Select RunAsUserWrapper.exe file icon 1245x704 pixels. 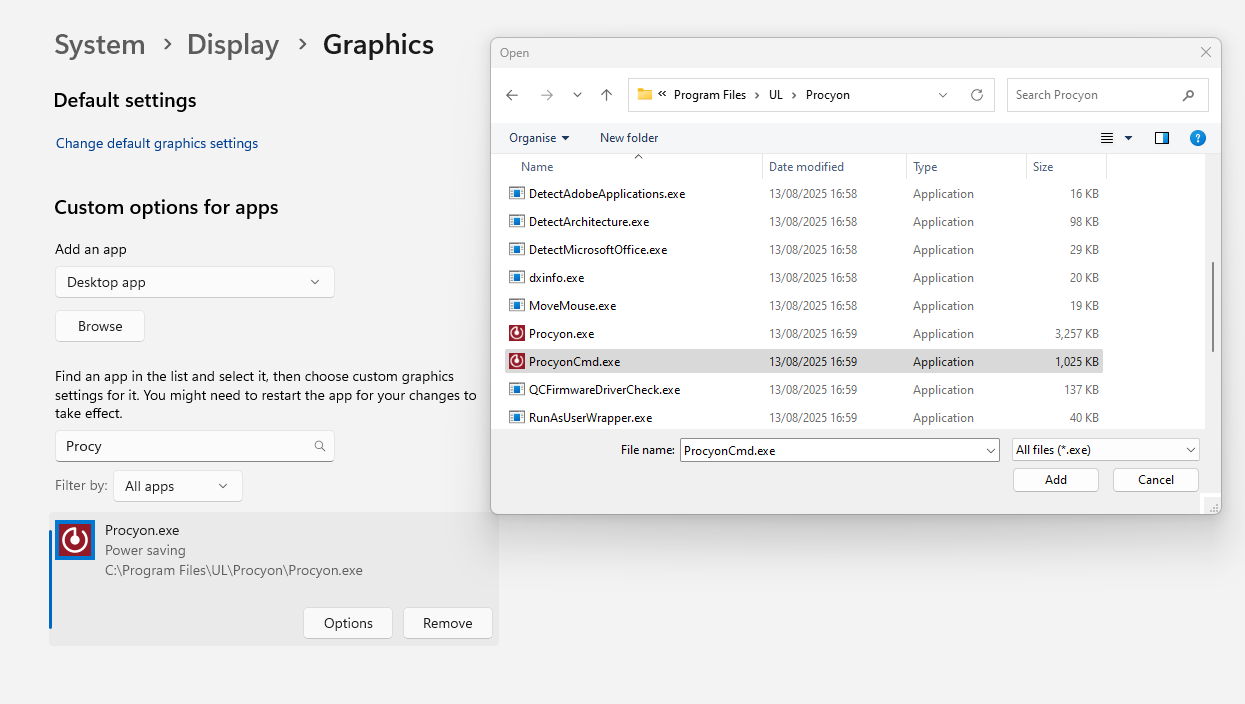517,417
